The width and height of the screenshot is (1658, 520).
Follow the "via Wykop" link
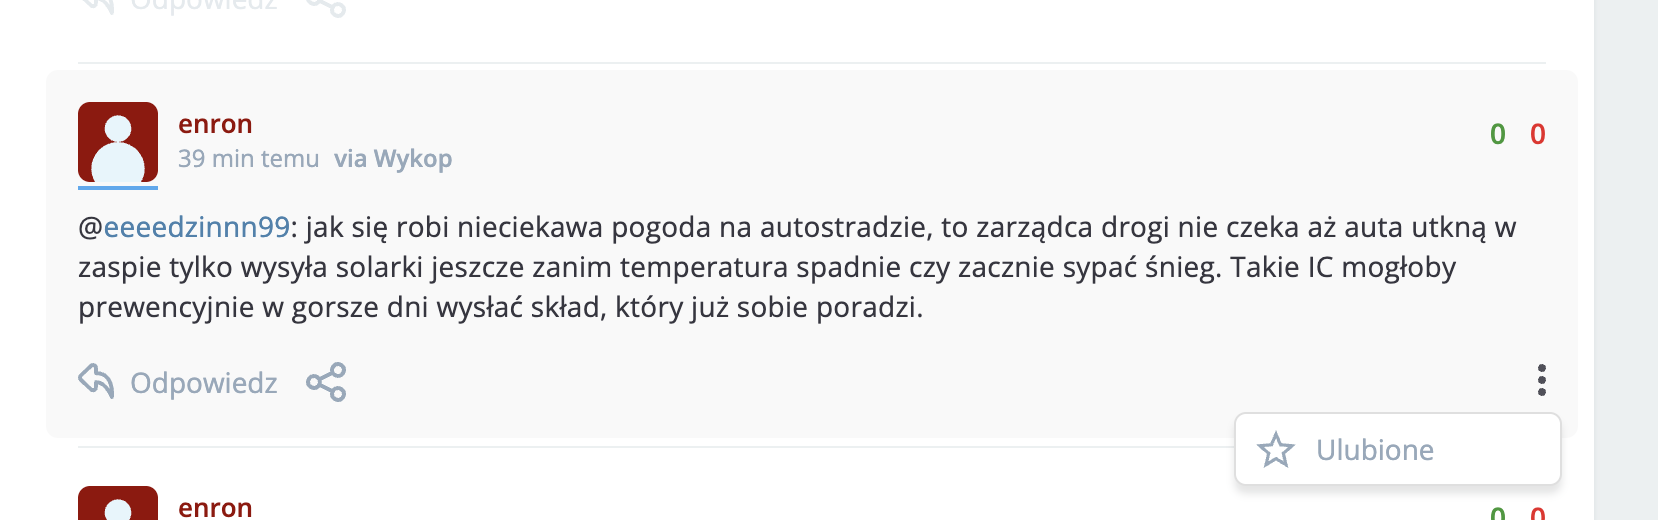(x=393, y=159)
